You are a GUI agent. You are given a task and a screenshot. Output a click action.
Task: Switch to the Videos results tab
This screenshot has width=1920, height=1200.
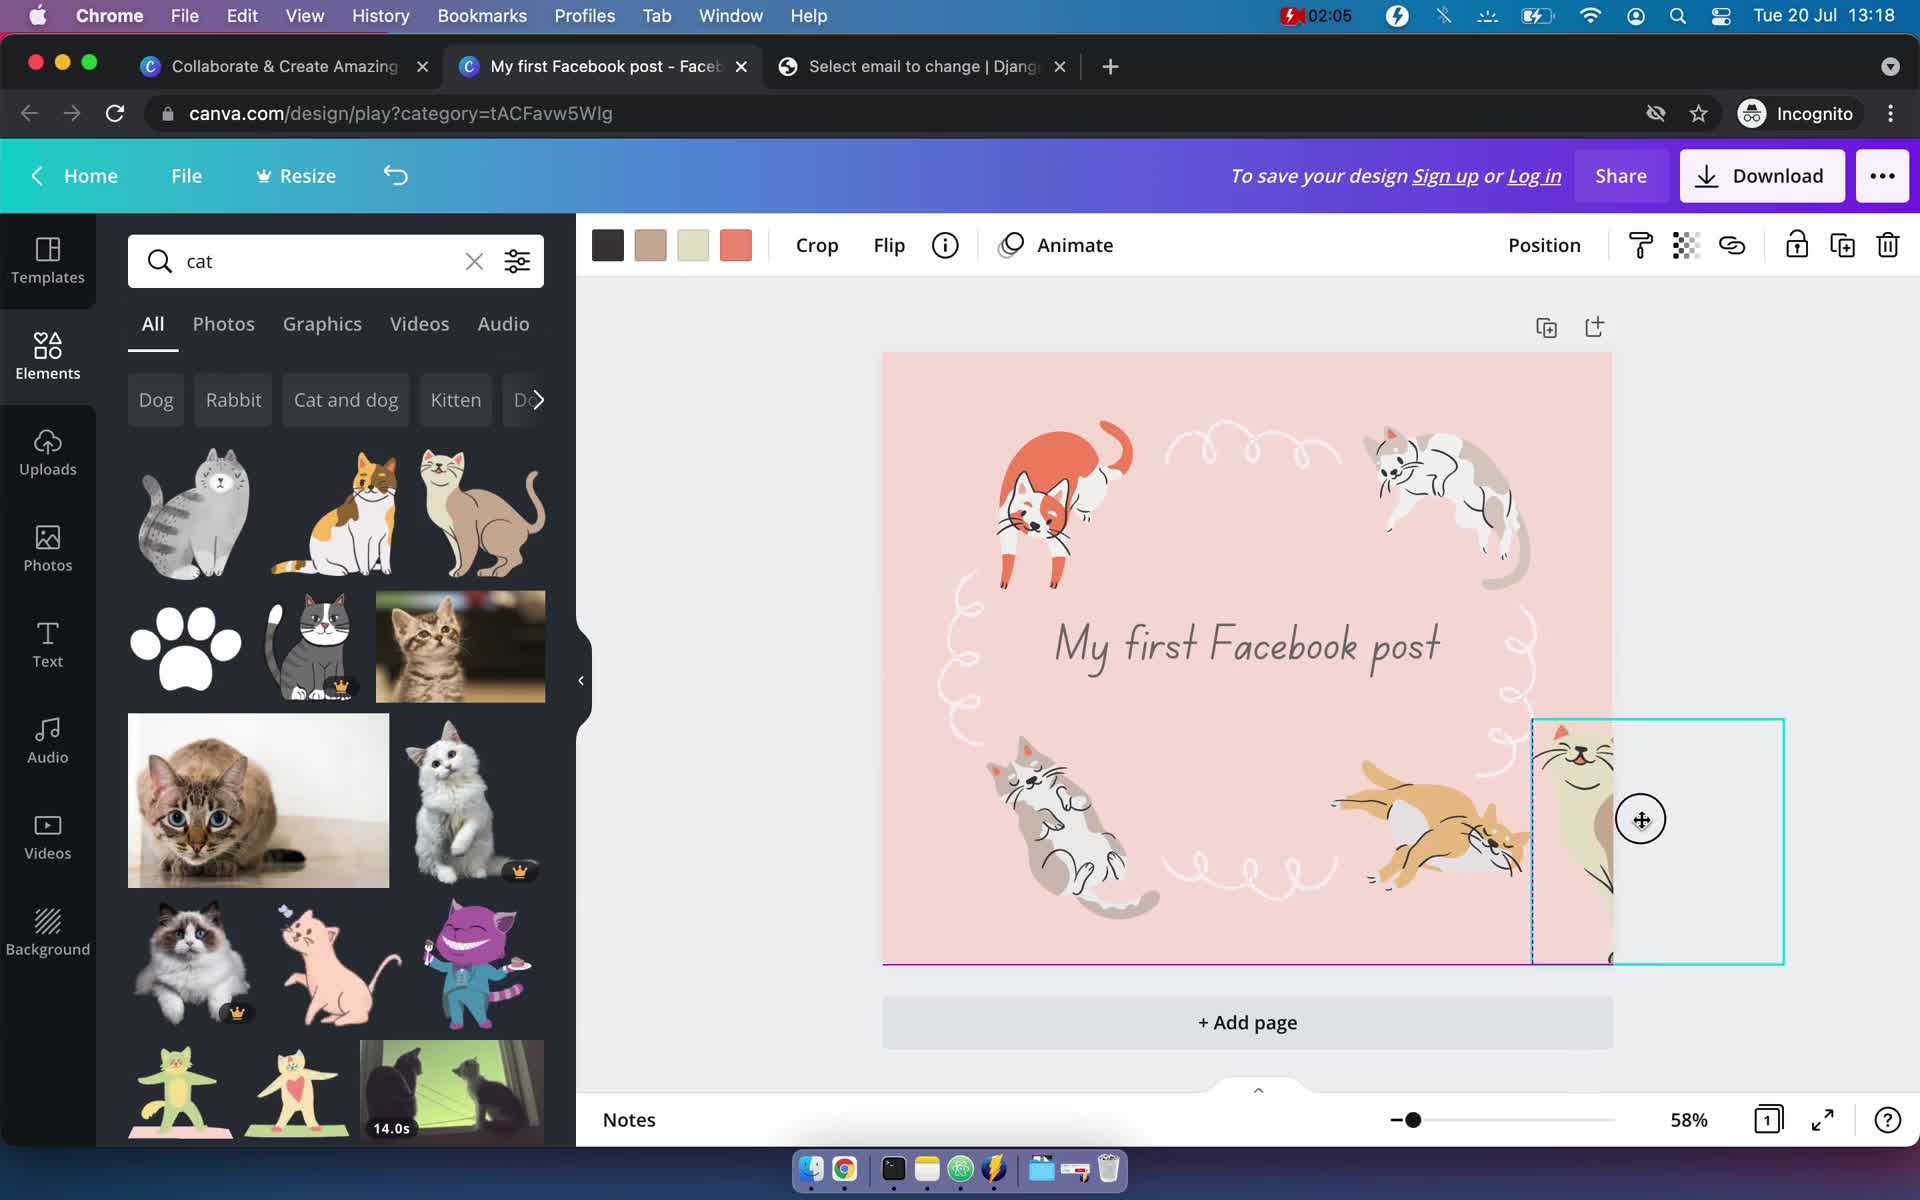tap(419, 324)
